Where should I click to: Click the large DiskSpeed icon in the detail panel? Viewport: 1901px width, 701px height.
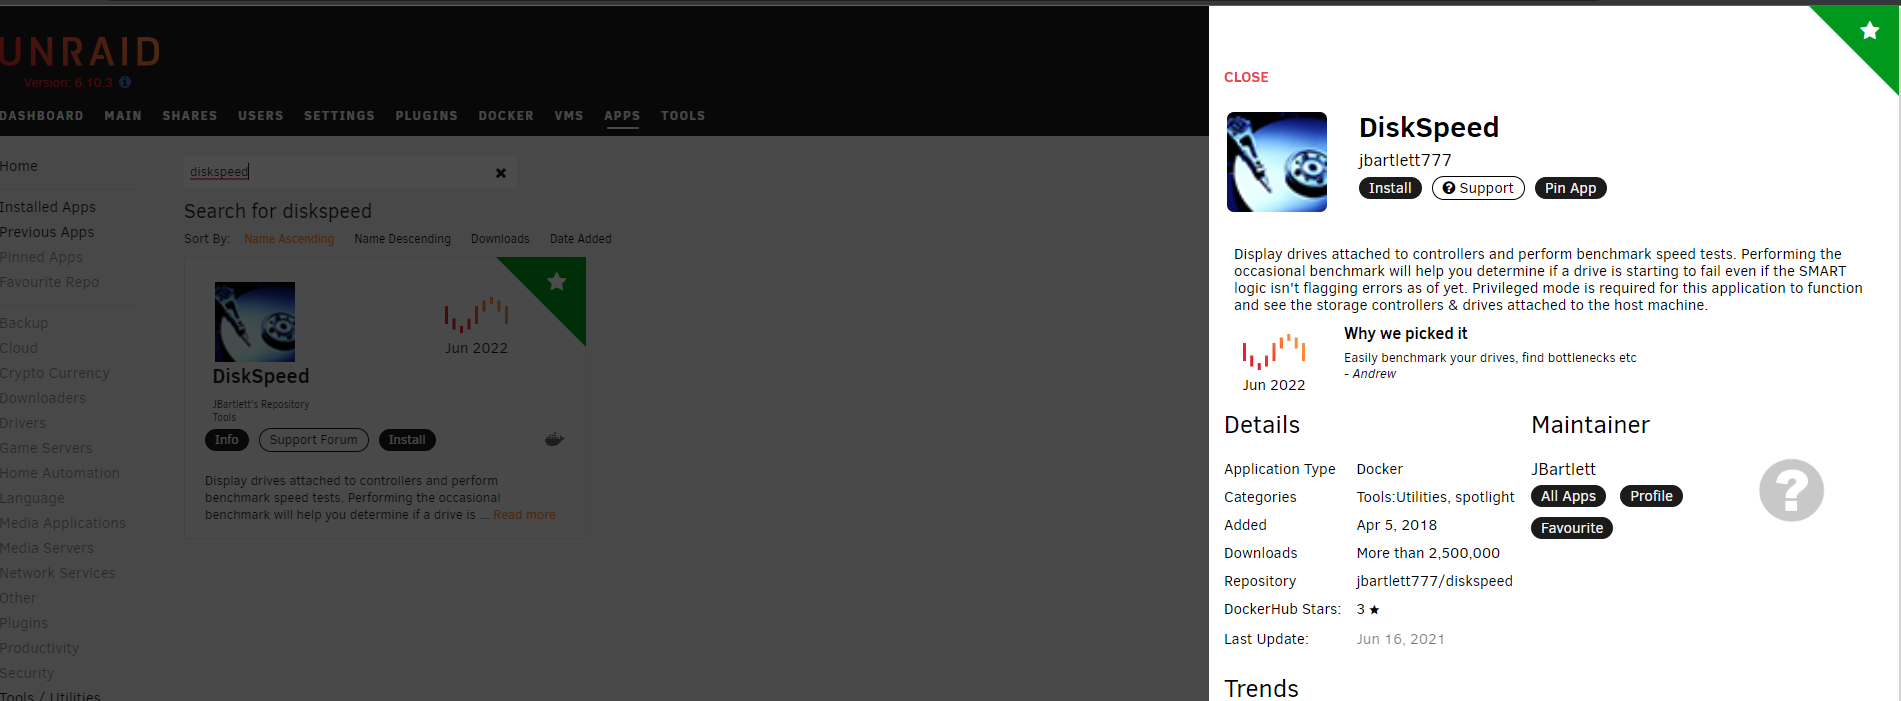1277,162
